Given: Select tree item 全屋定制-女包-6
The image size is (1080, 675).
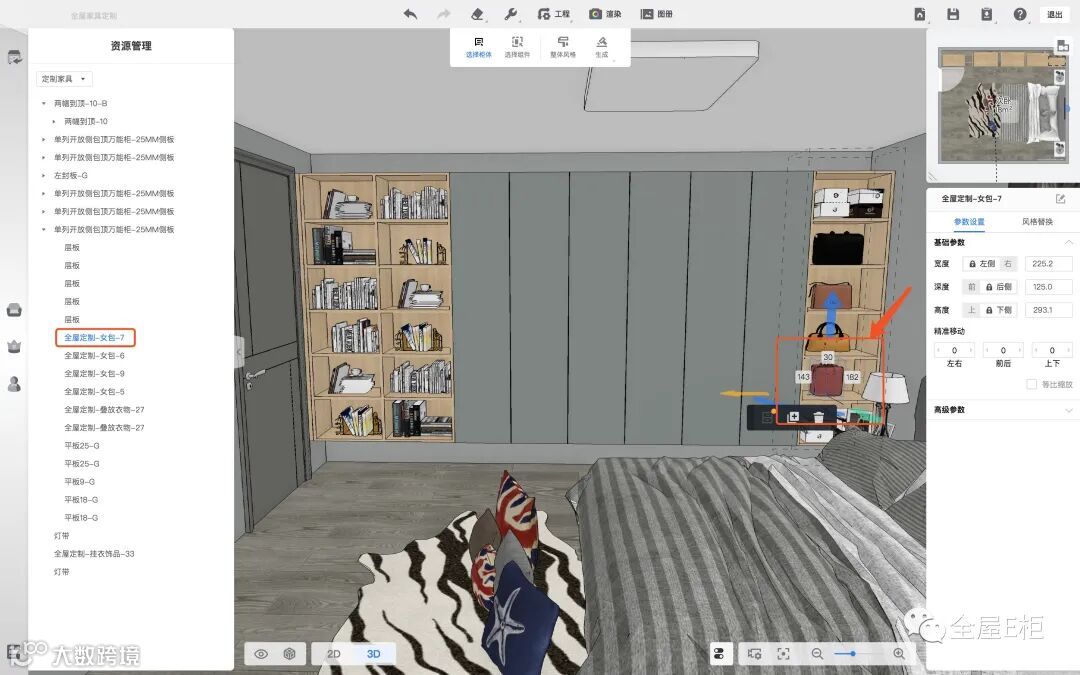Looking at the screenshot, I should click(x=94, y=355).
